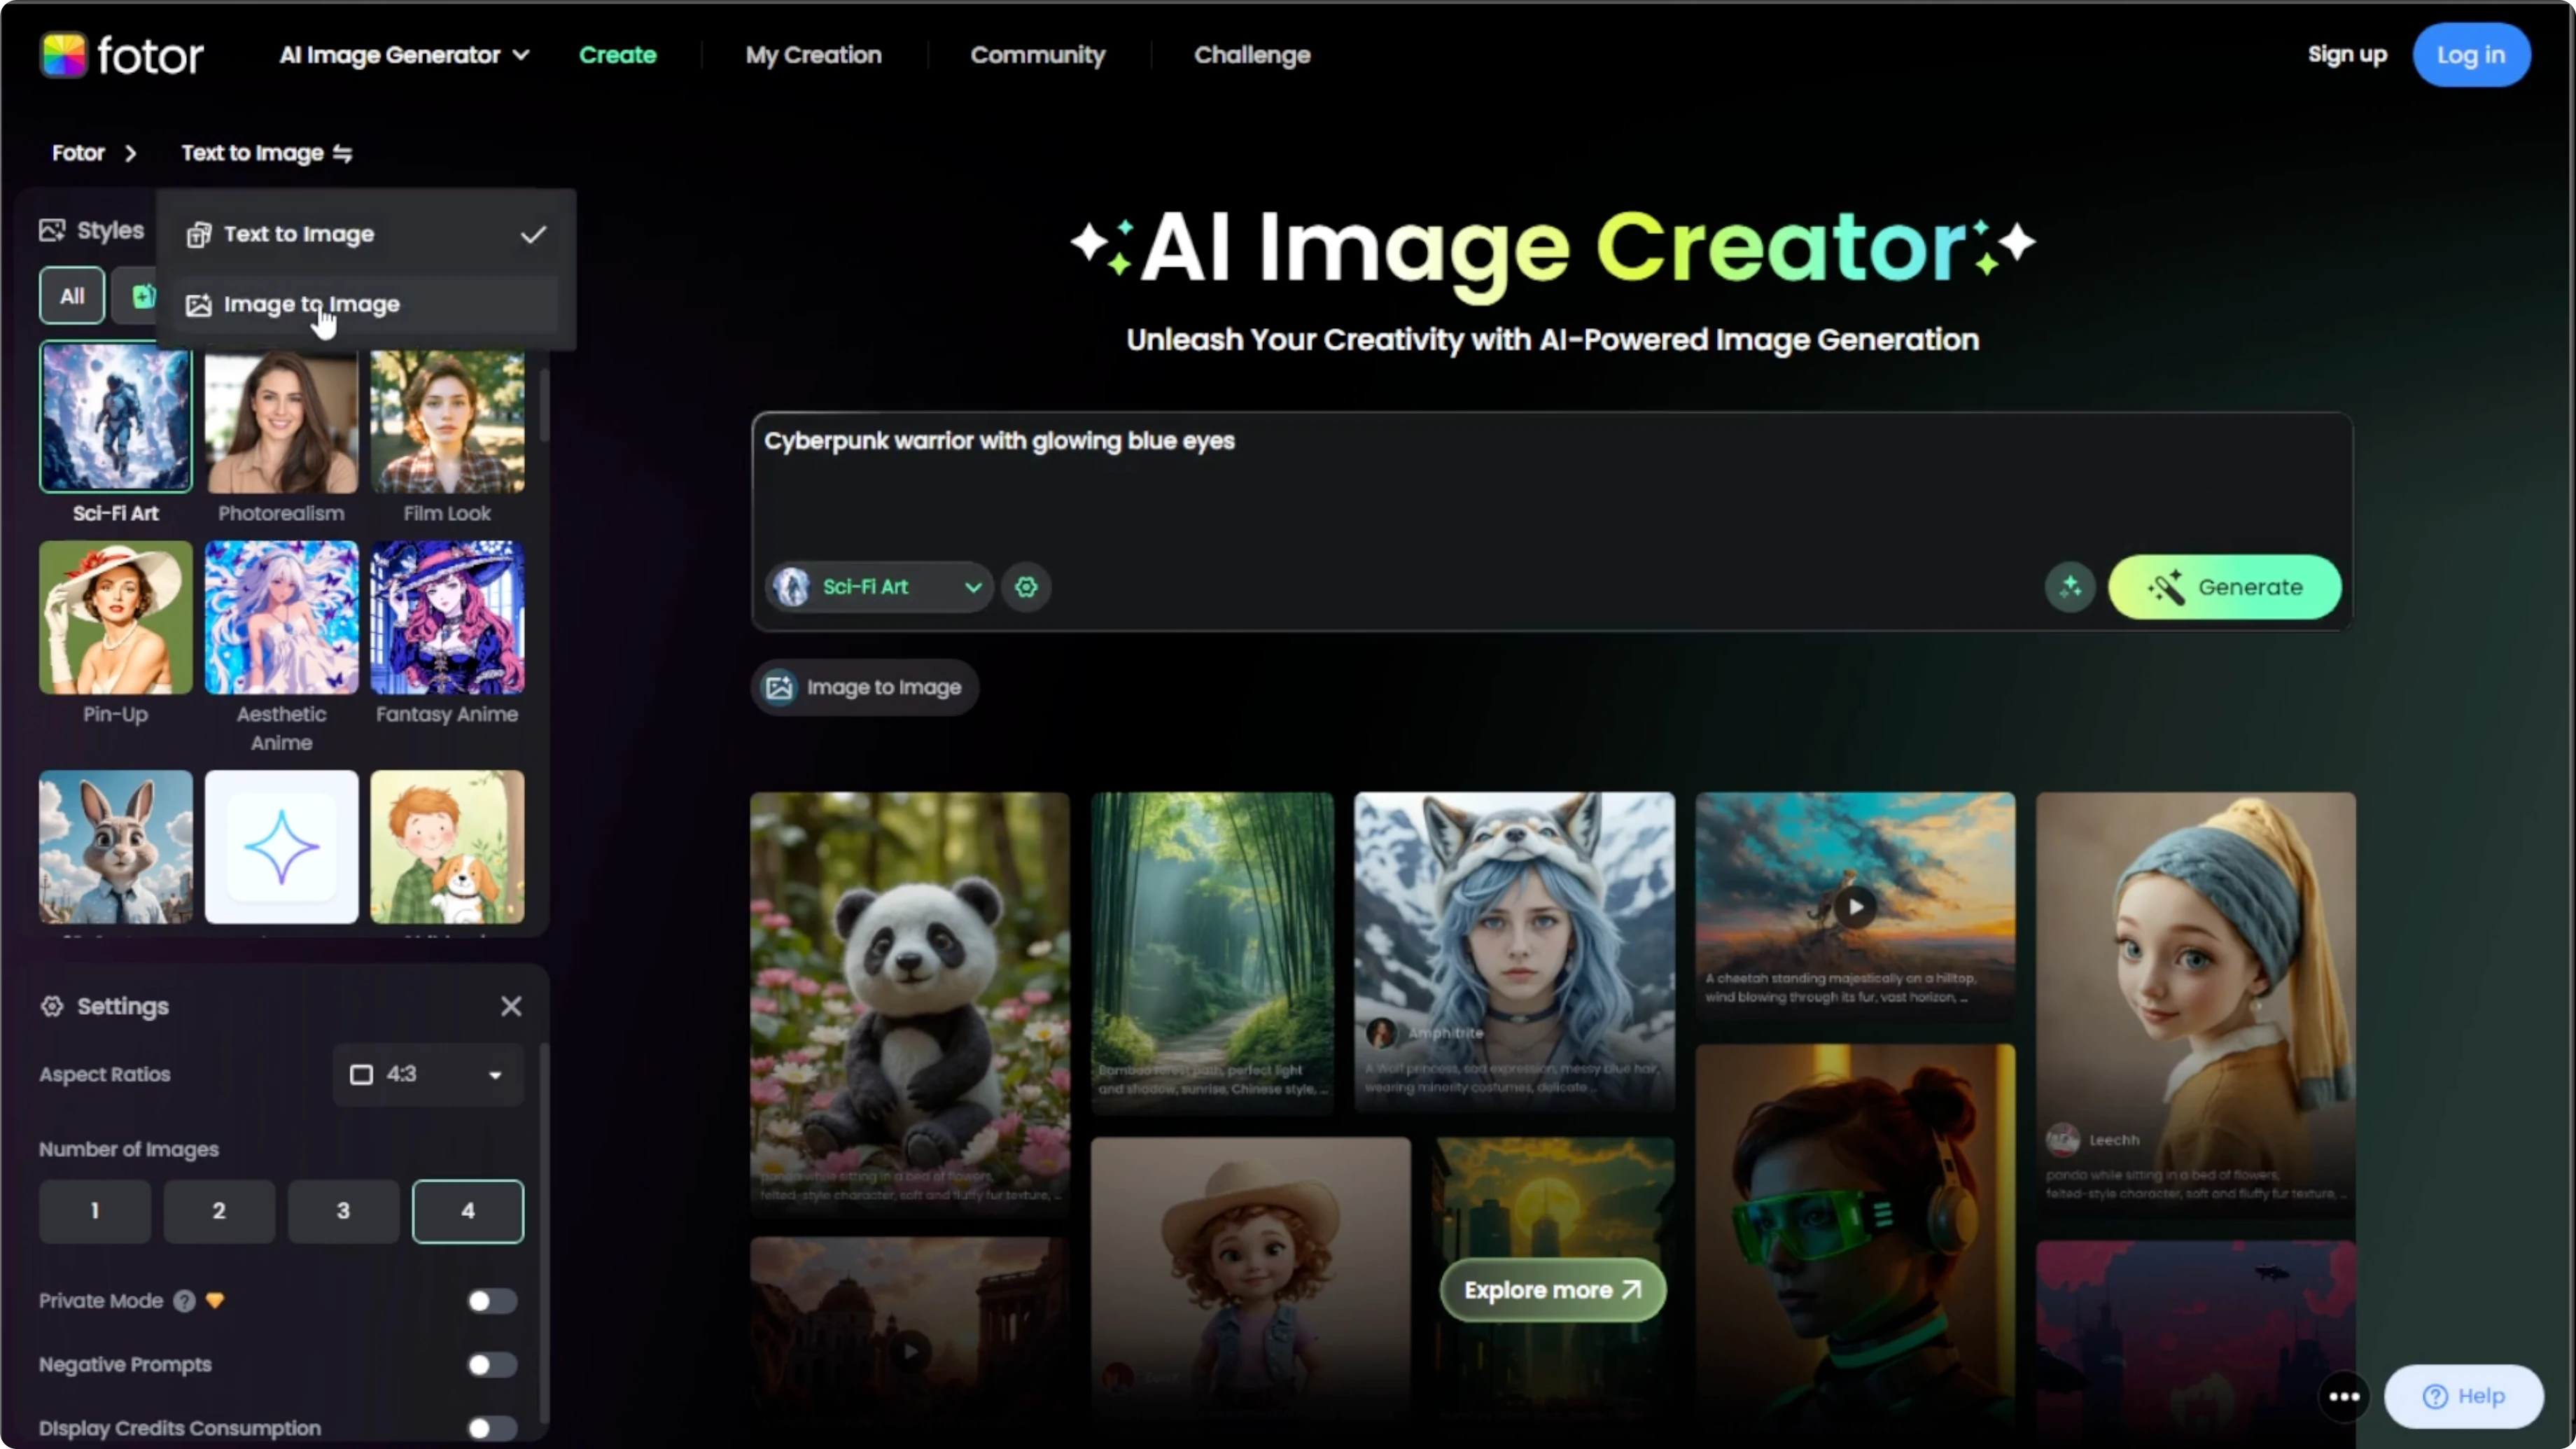The width and height of the screenshot is (2576, 1449).
Task: Open the AI Image Generator dropdown
Action: pos(404,55)
